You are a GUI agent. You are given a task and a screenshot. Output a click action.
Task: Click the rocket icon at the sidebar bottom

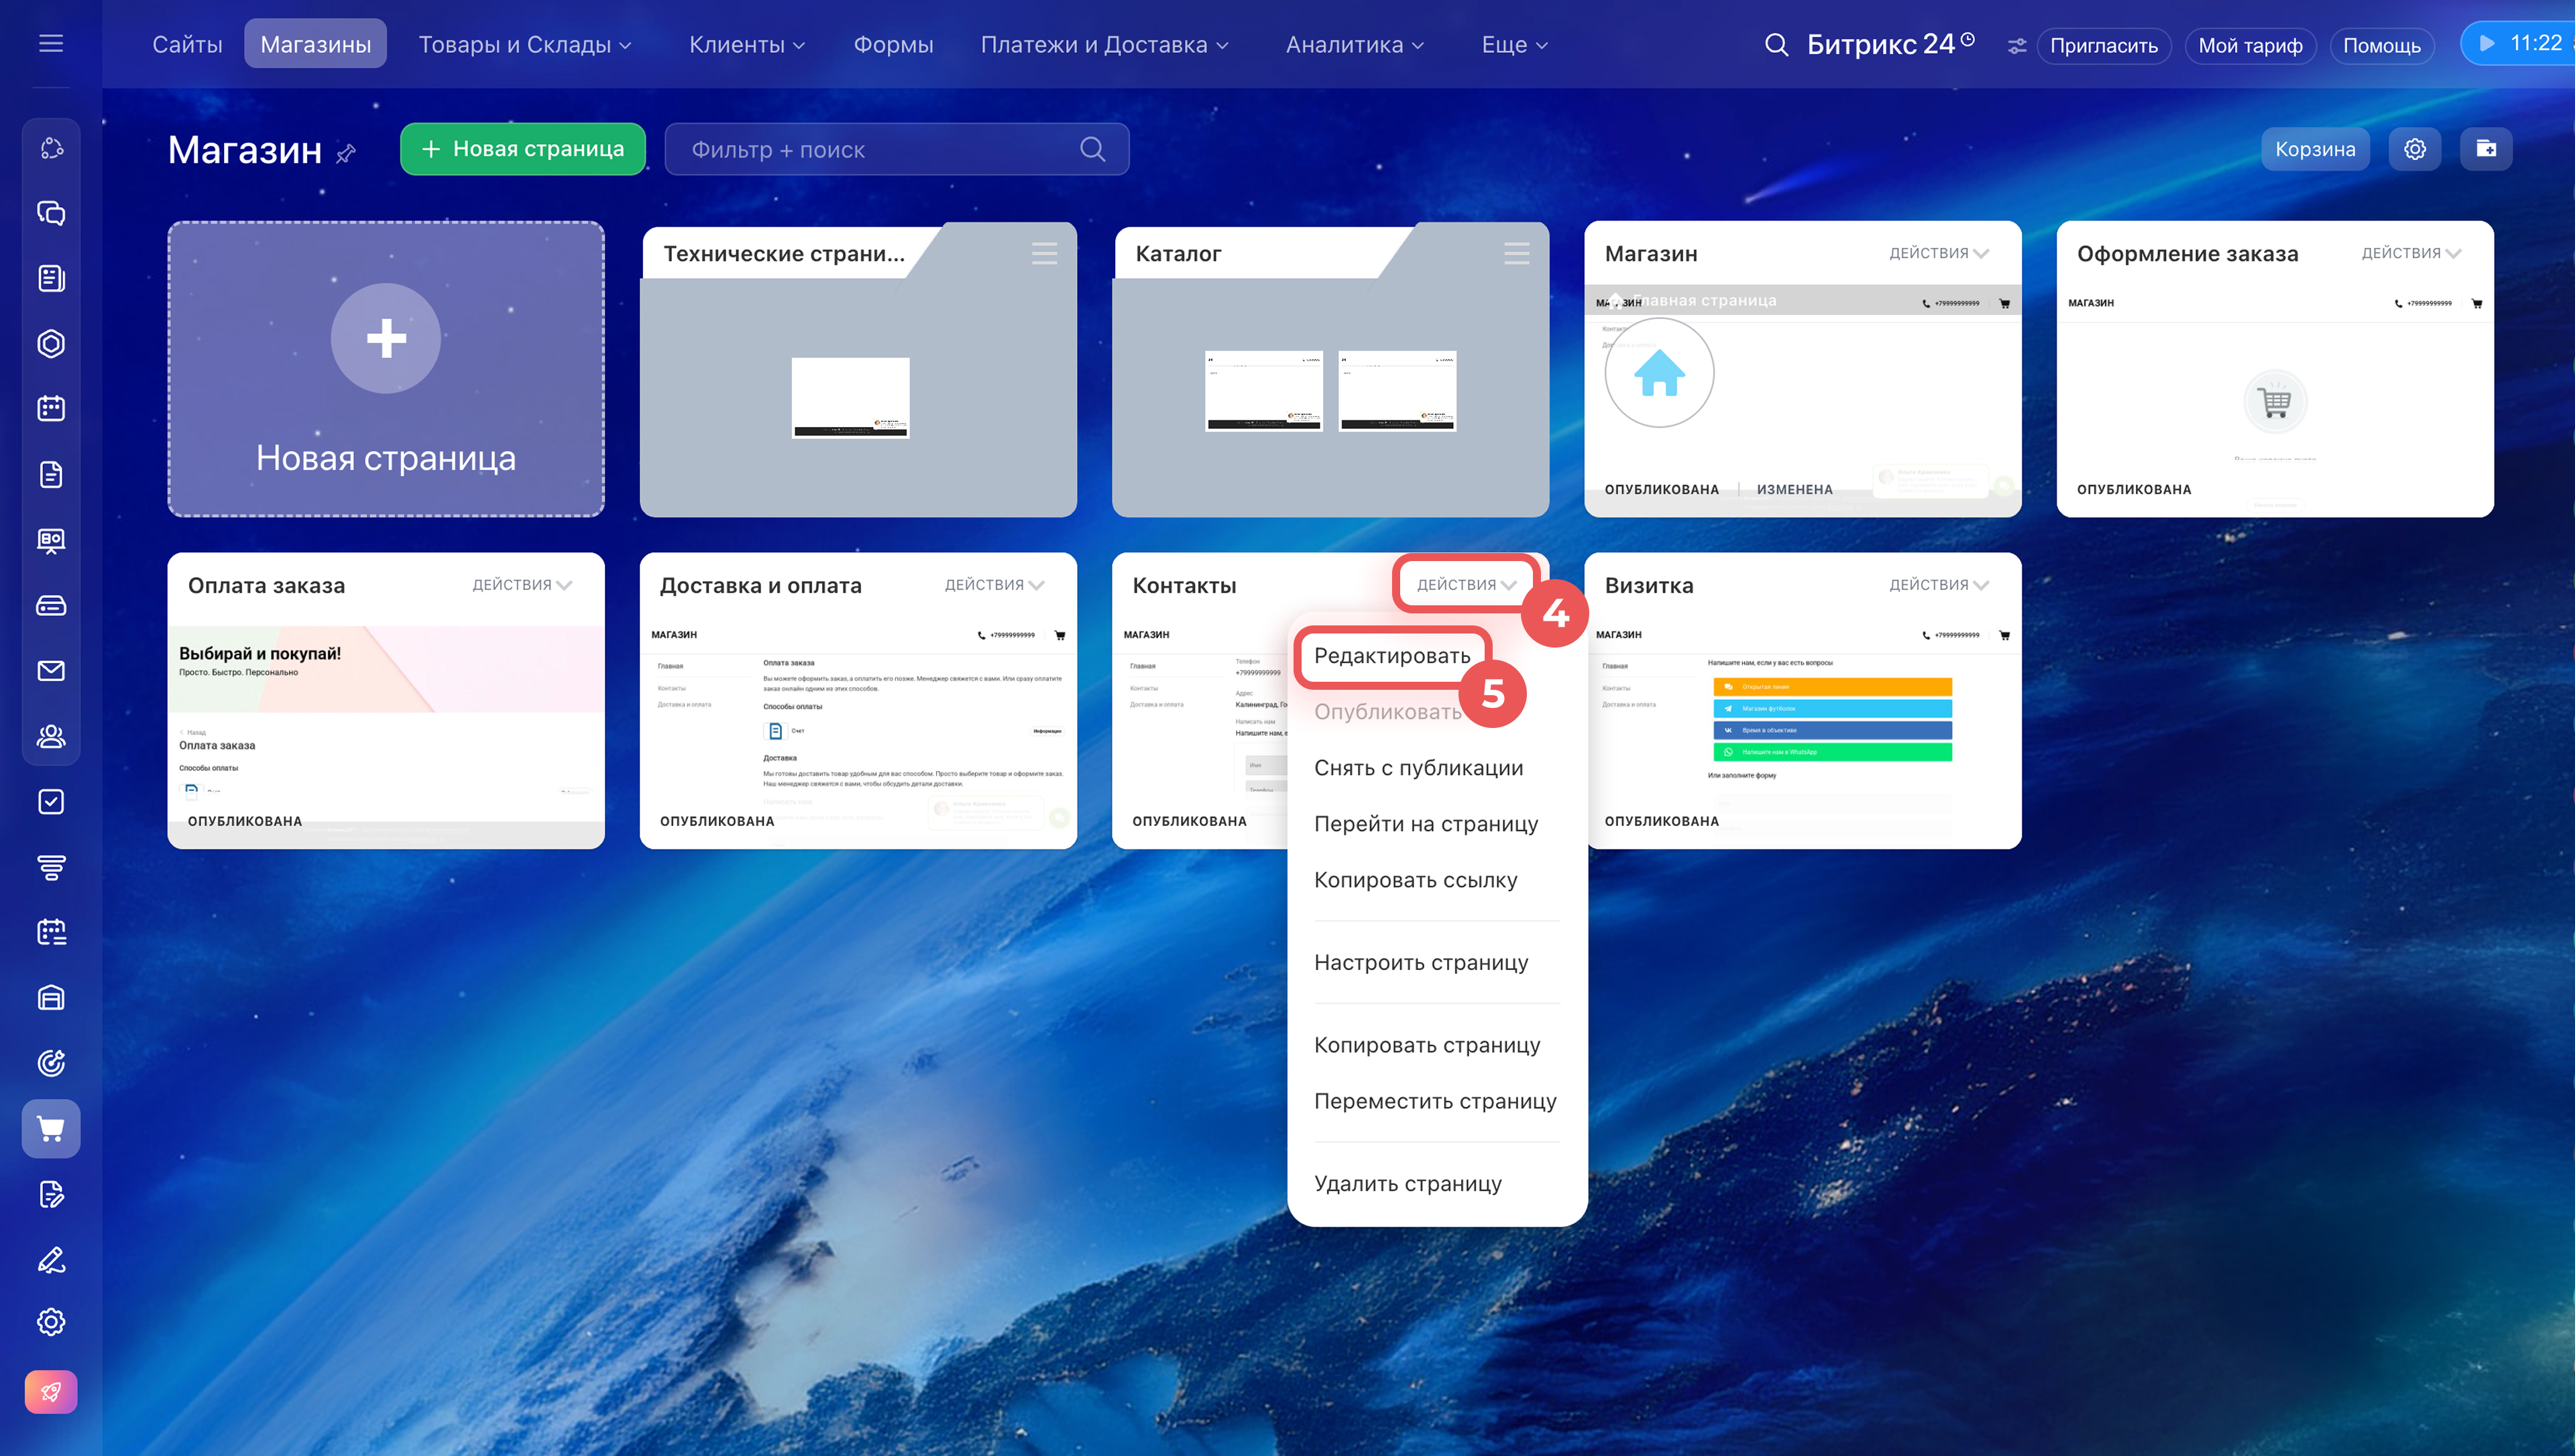pyautogui.click(x=51, y=1391)
